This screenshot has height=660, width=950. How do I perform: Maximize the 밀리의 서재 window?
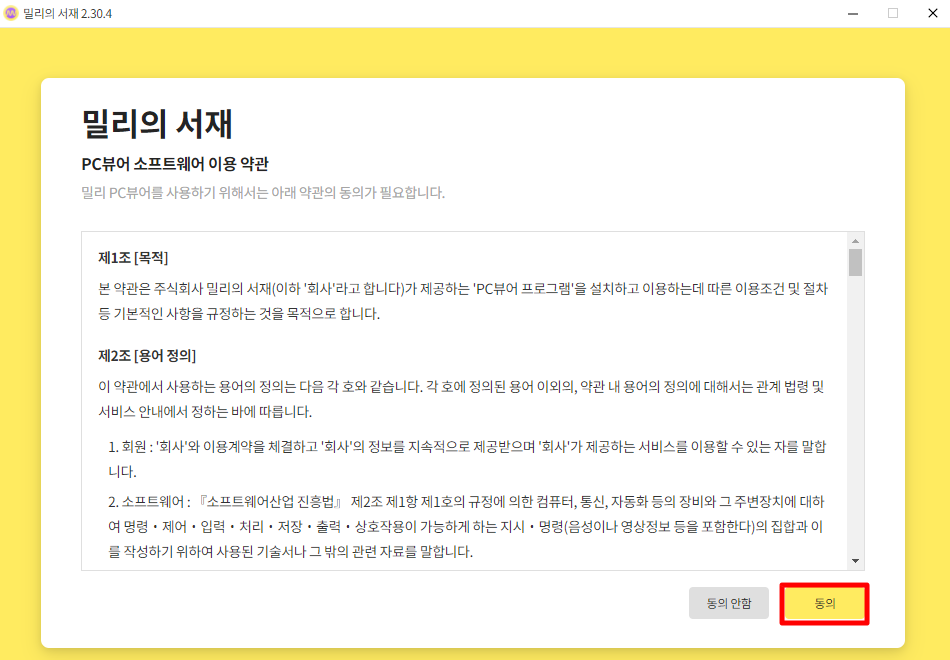[x=893, y=13]
